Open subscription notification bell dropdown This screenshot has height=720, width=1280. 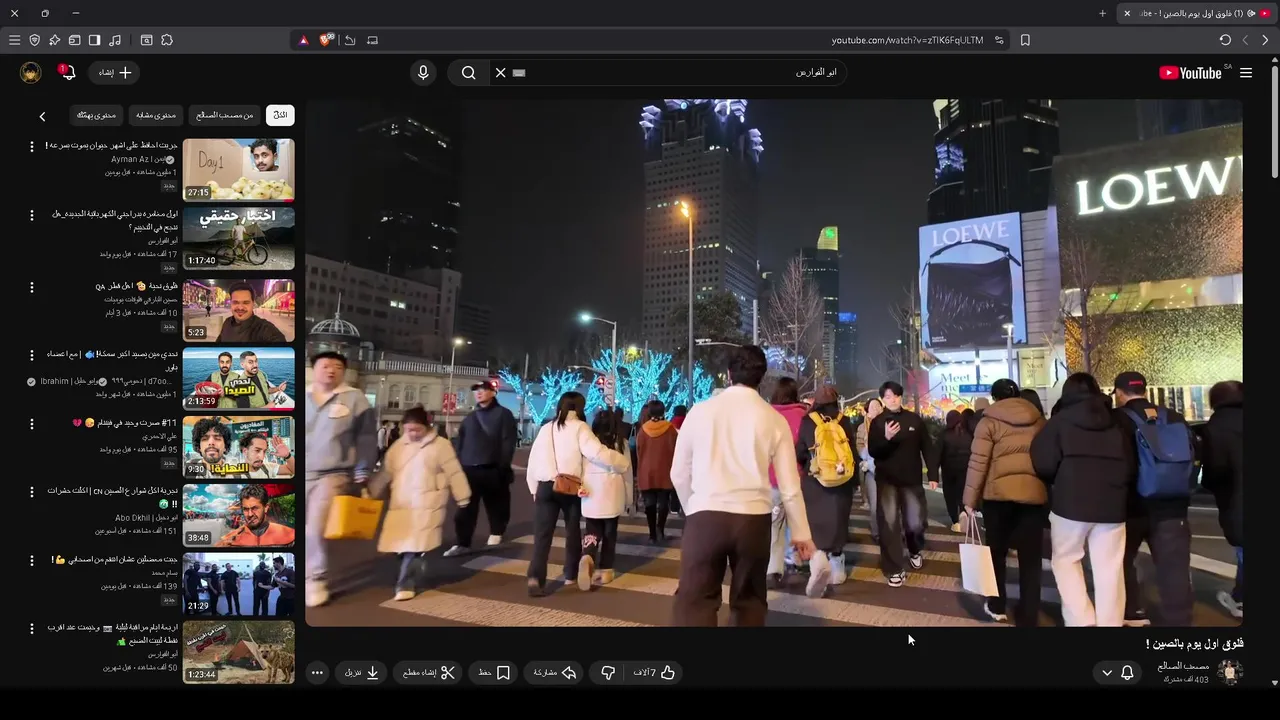point(1117,673)
